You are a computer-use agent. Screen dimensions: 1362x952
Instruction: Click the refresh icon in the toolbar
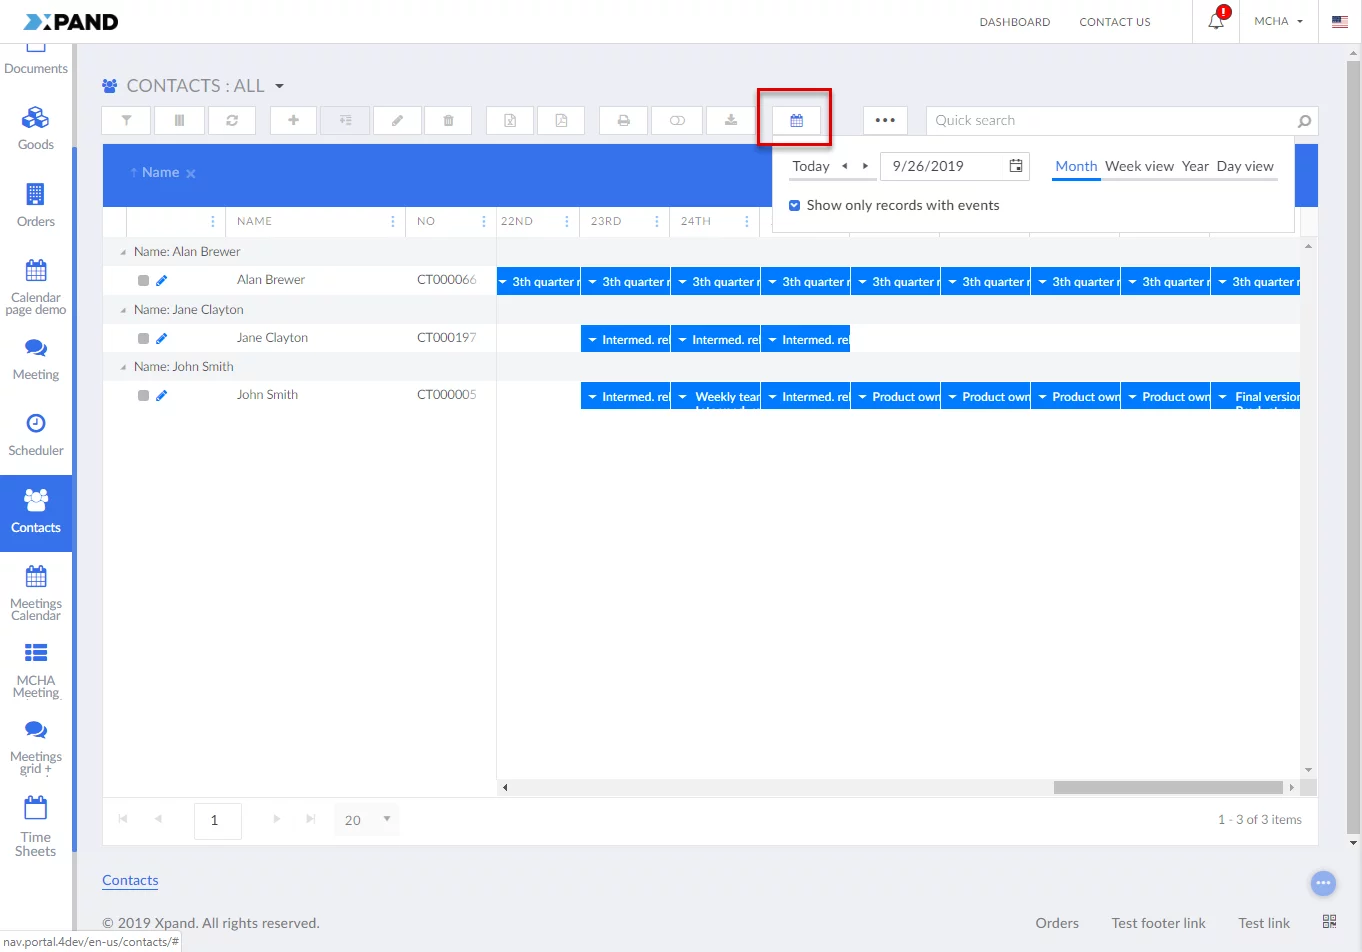tap(232, 121)
